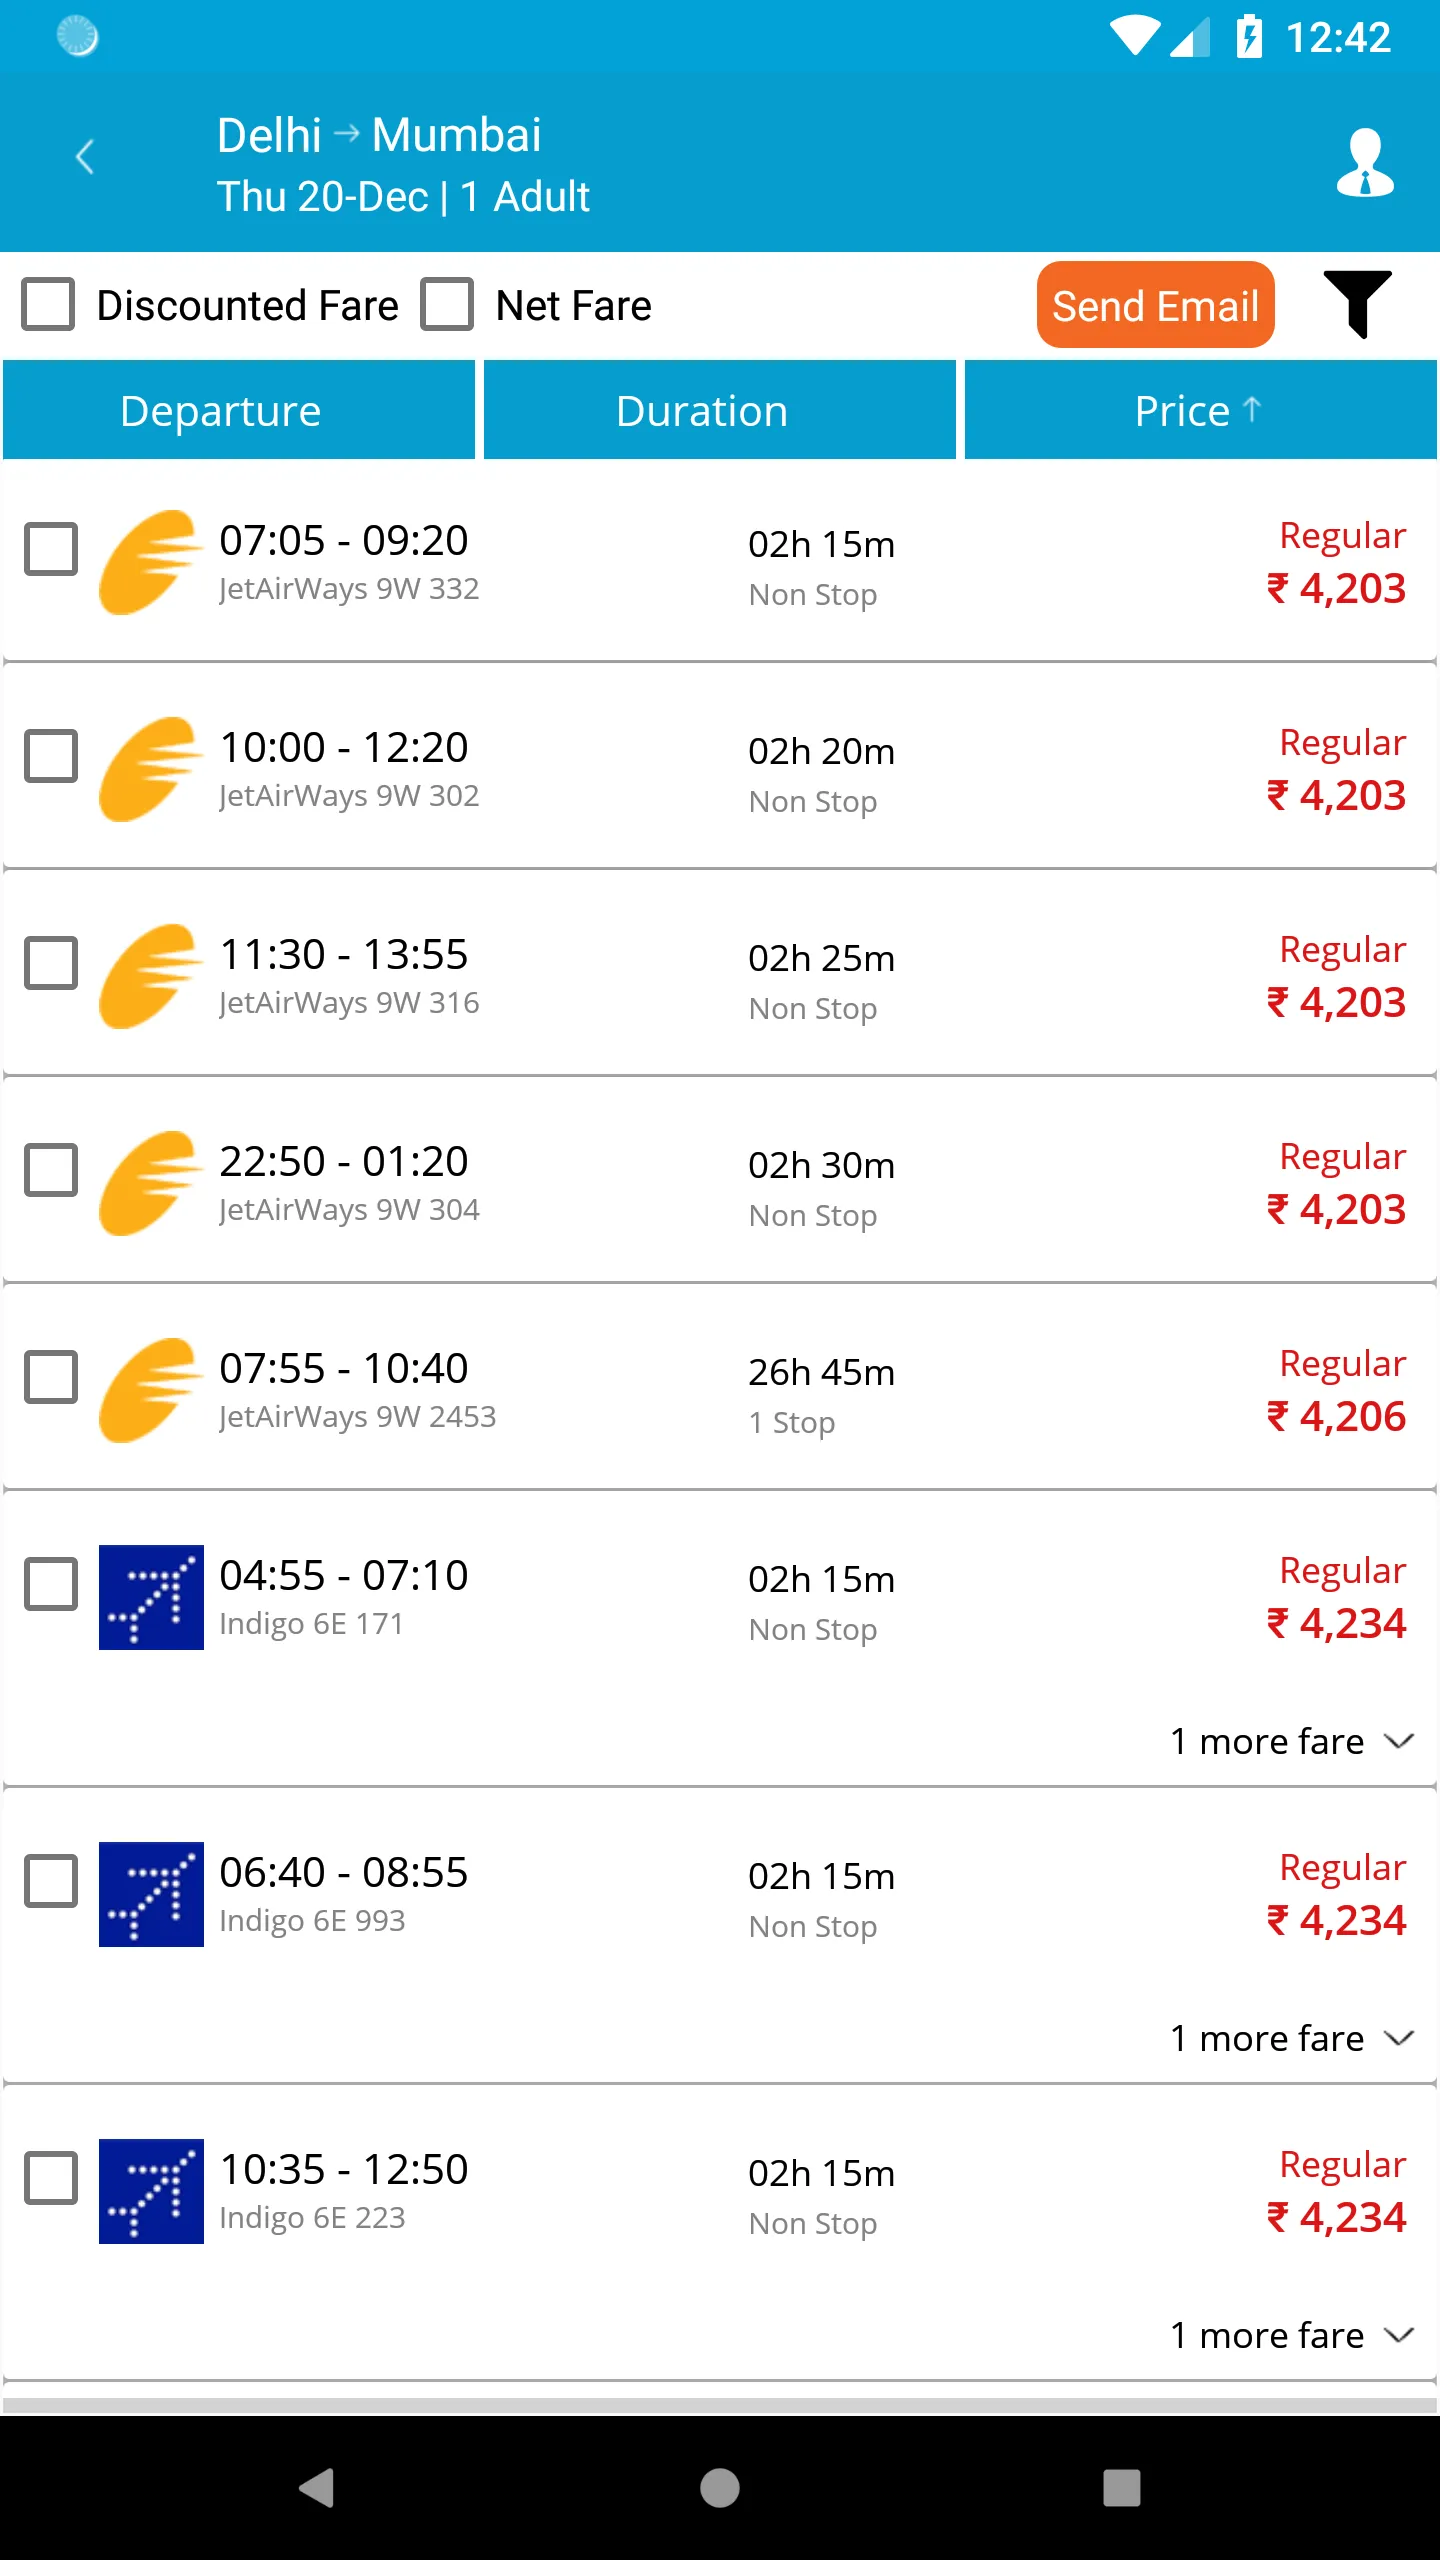Tap the back arrow in header

(x=86, y=157)
